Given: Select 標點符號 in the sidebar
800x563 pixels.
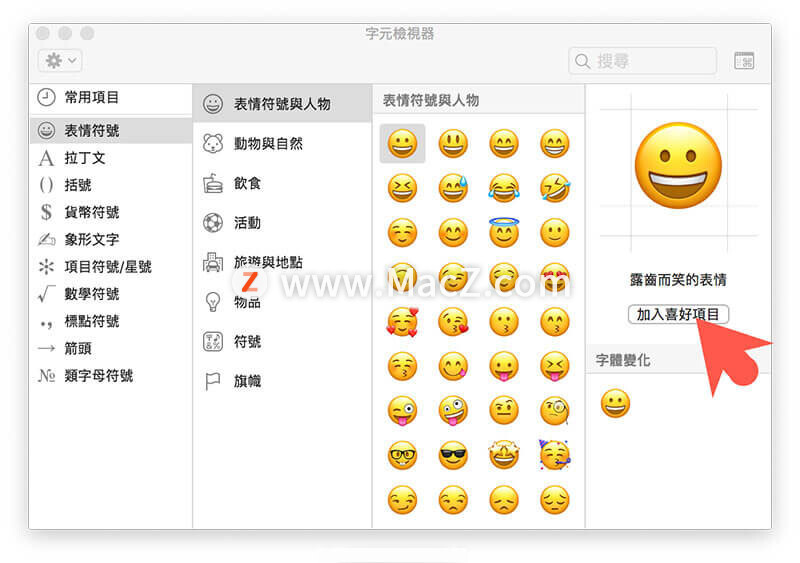Looking at the screenshot, I should (110, 322).
